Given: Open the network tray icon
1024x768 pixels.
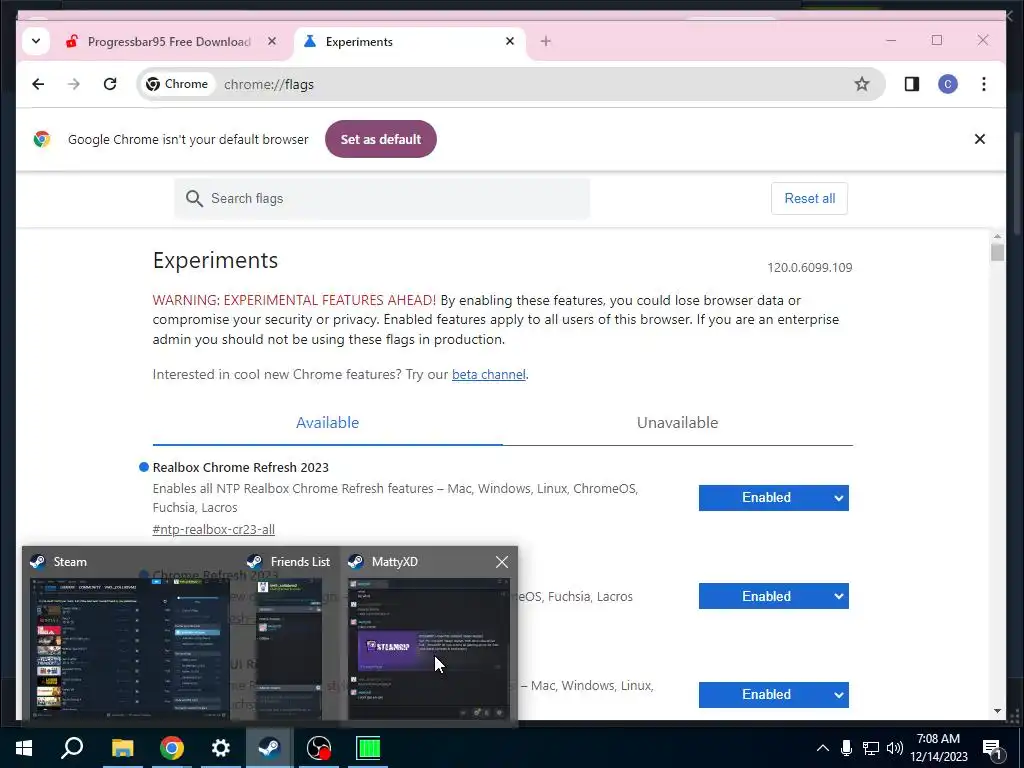Looking at the screenshot, I should click(871, 748).
